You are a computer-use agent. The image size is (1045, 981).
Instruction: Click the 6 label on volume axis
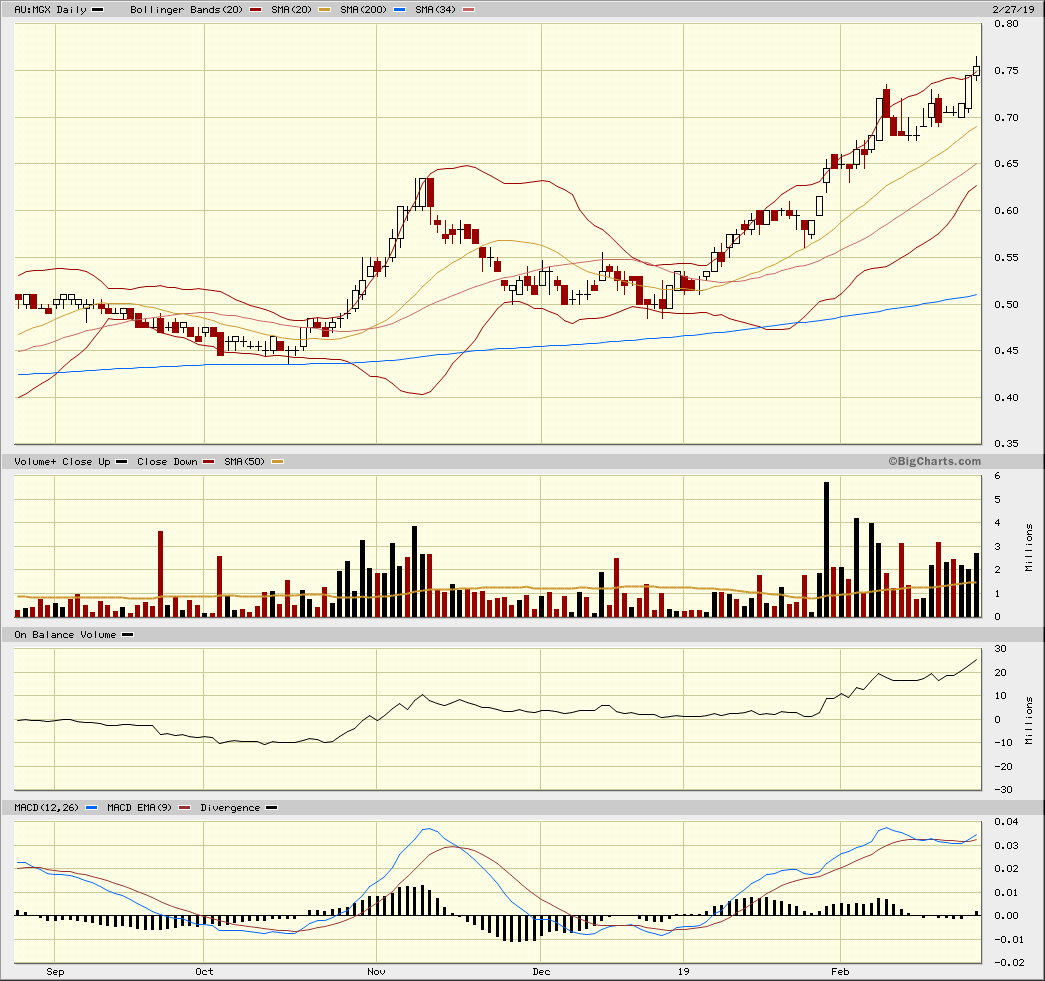(998, 476)
